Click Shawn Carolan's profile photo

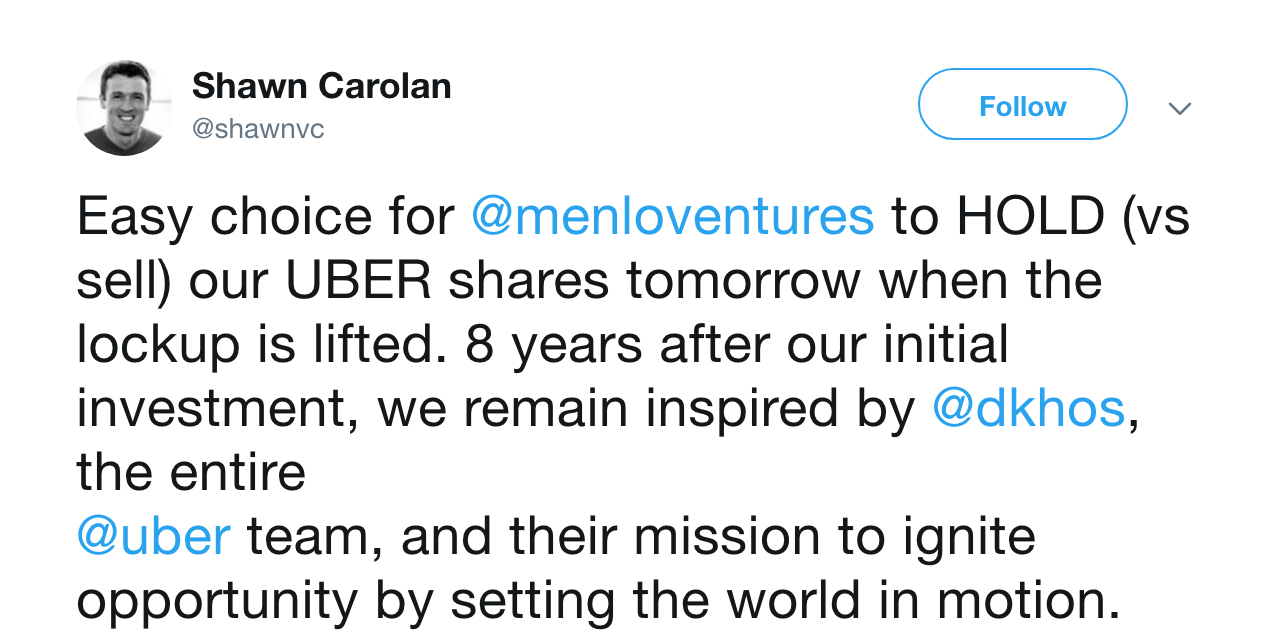click(124, 108)
